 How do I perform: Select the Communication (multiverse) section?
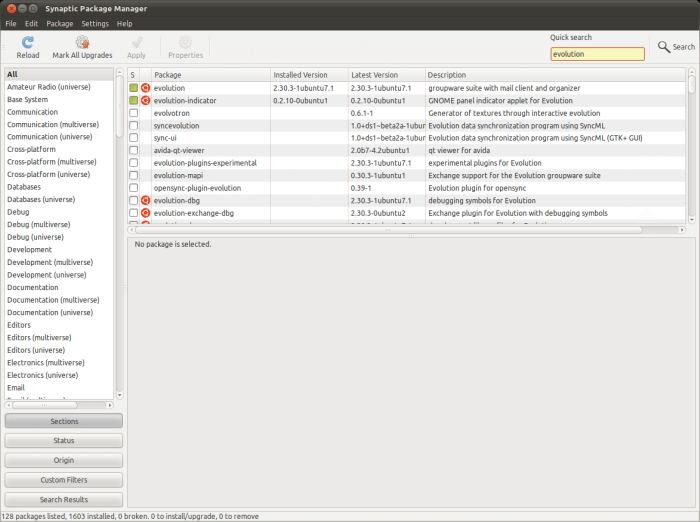(x=59, y=124)
